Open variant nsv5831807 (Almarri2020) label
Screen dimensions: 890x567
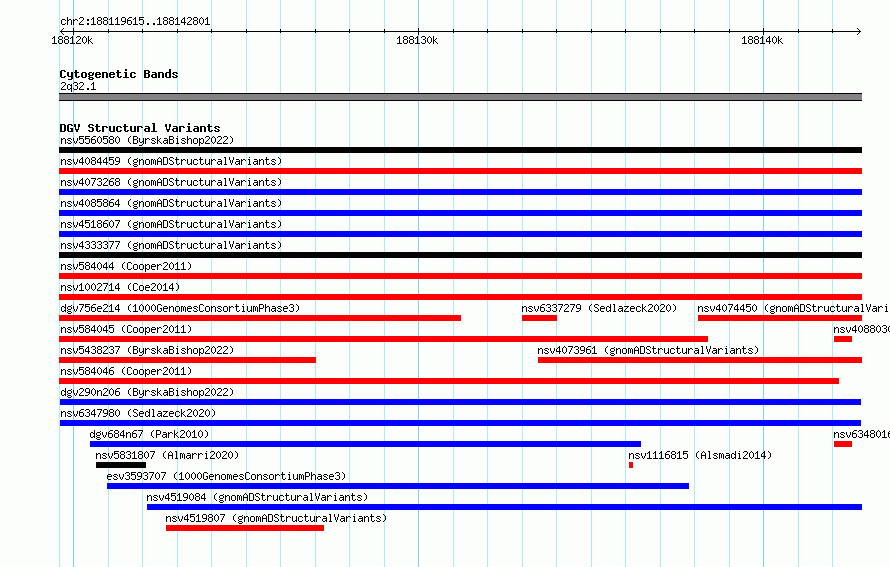(167, 455)
